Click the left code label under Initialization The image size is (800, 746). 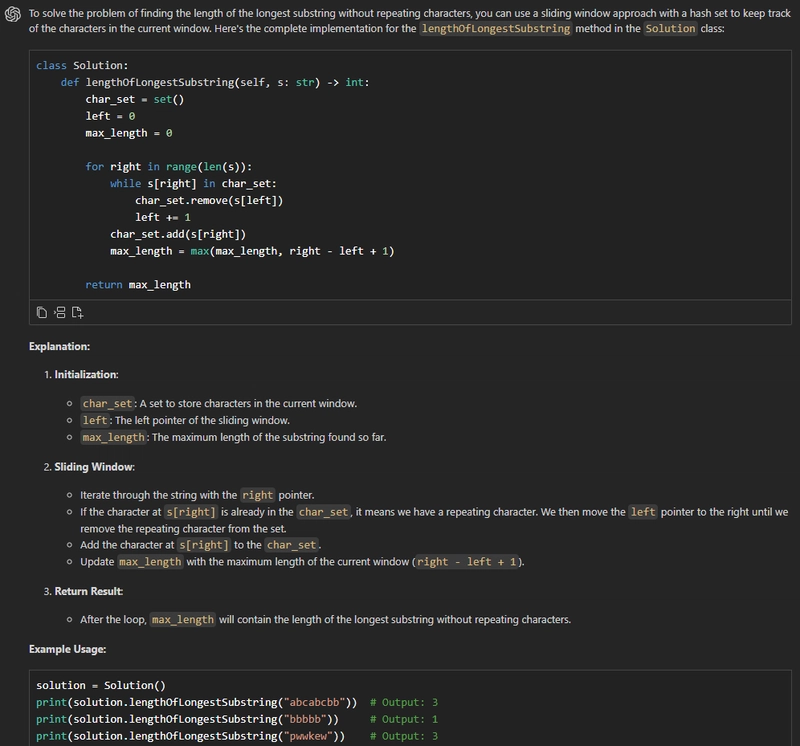(95, 421)
